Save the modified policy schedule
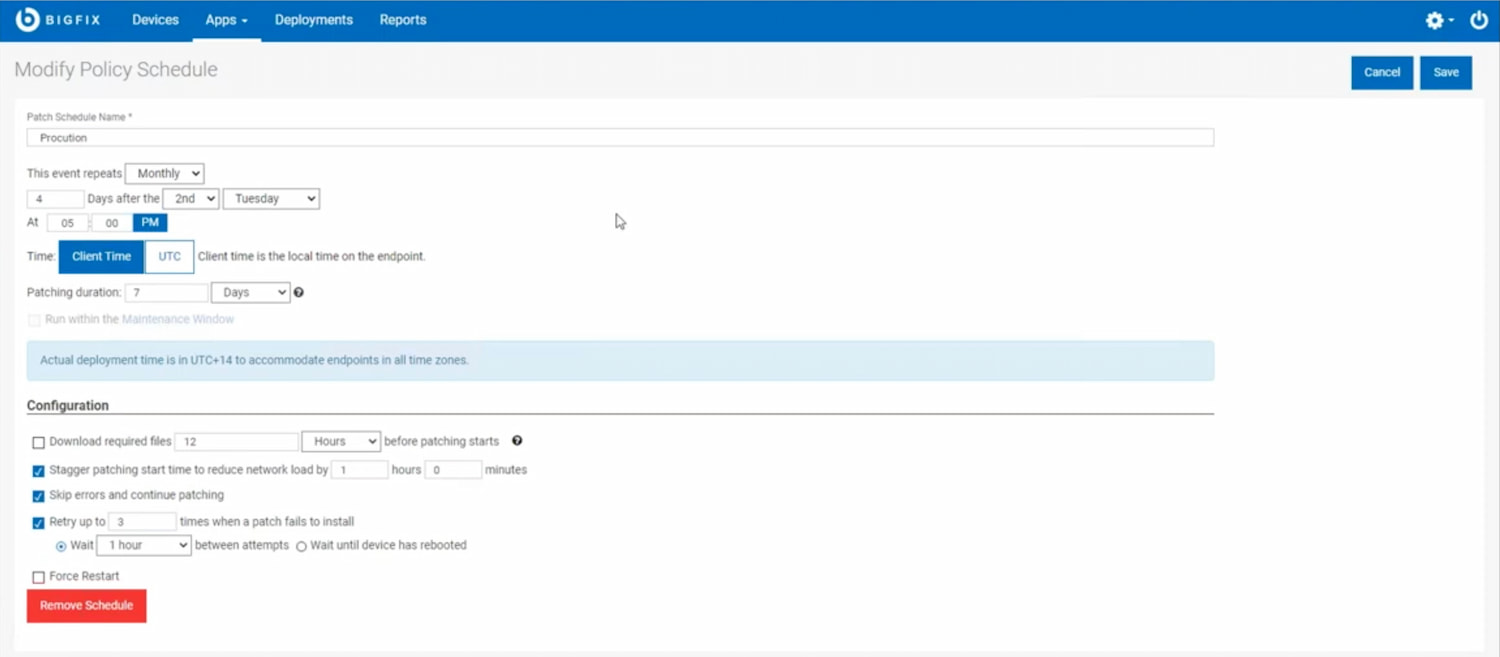This screenshot has width=1500, height=657. pos(1445,72)
